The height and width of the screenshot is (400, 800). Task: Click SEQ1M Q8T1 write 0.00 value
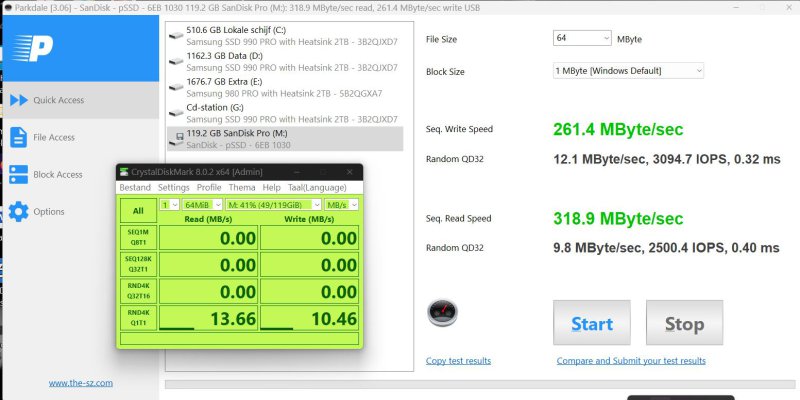309,238
